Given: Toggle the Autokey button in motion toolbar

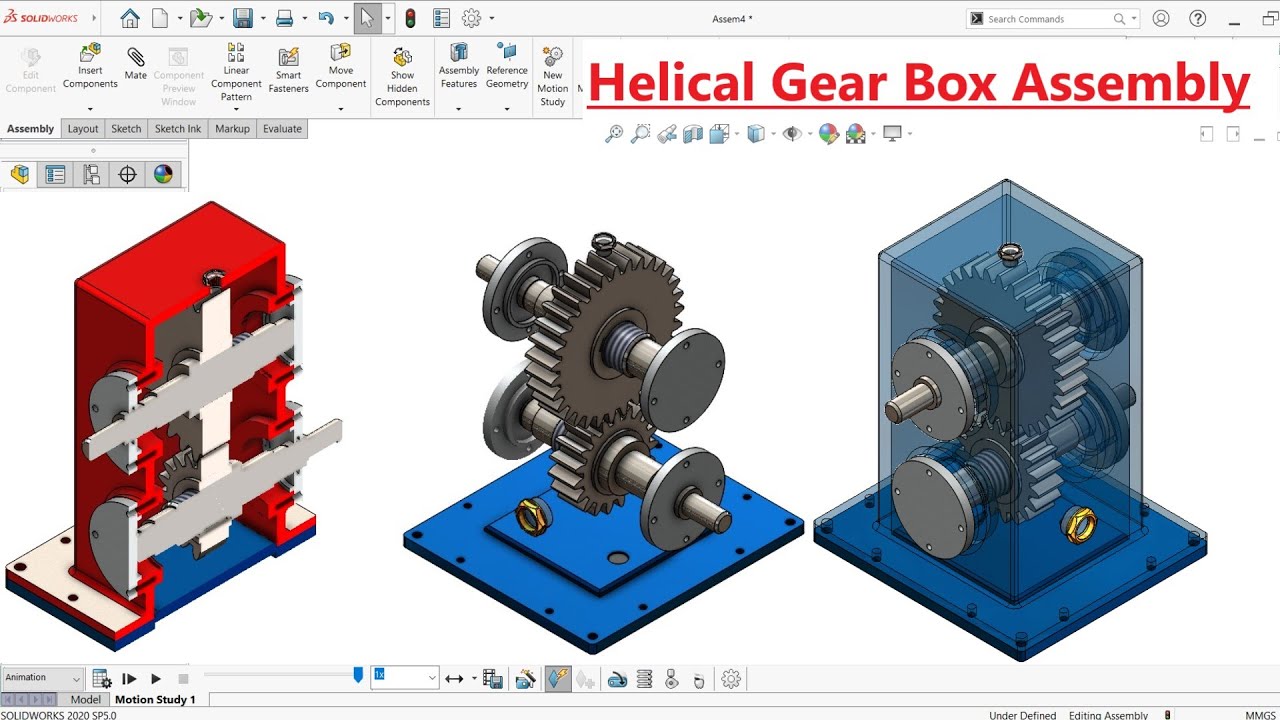Looking at the screenshot, I should click(558, 679).
